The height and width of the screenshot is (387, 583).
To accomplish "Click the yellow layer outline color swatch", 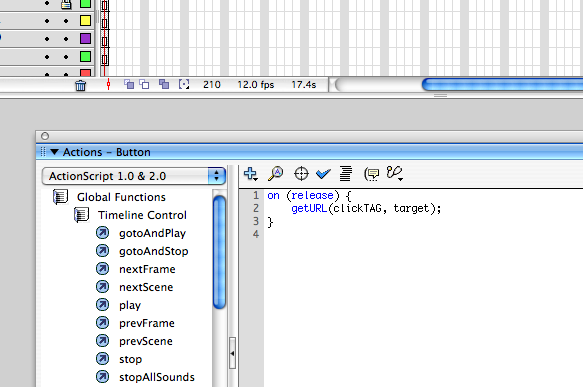I will coord(86,20).
